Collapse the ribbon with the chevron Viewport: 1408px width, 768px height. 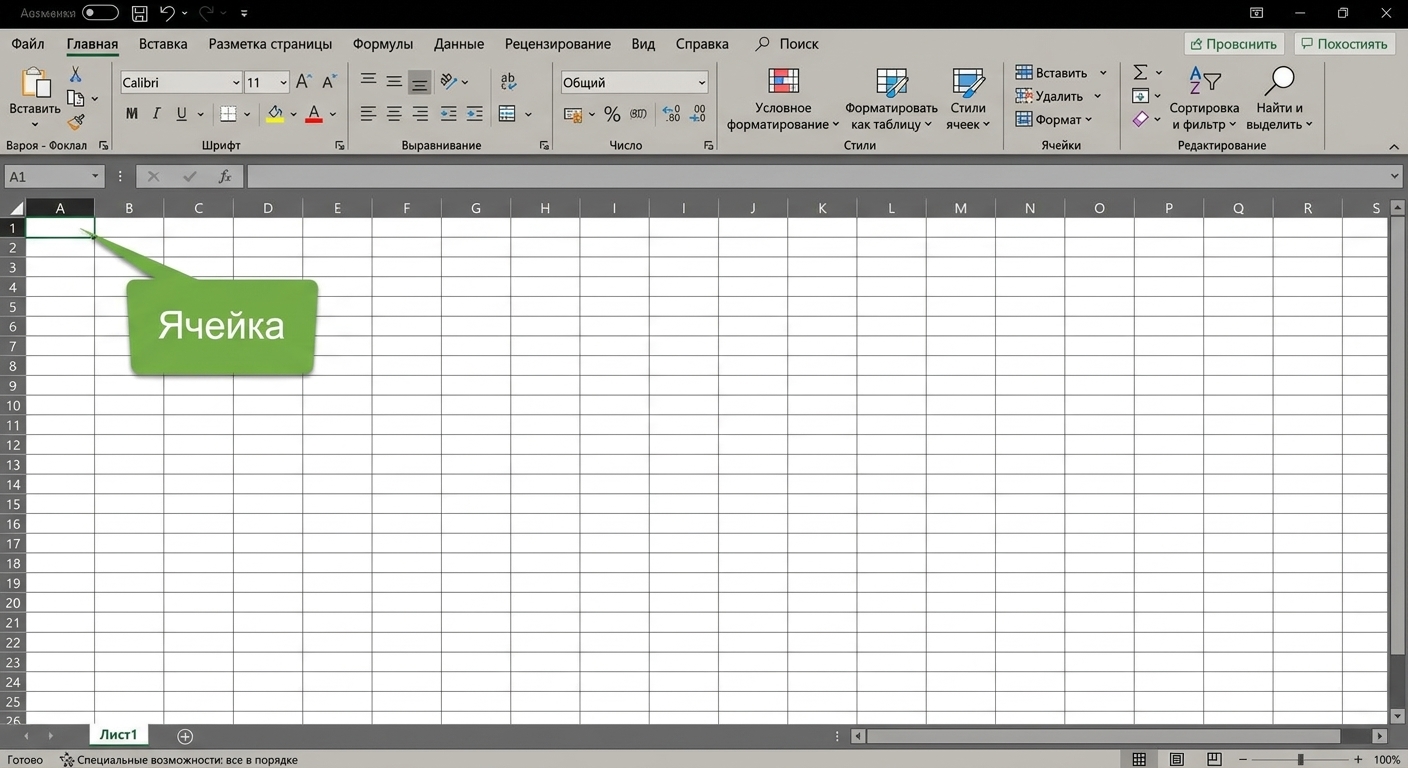point(1395,147)
